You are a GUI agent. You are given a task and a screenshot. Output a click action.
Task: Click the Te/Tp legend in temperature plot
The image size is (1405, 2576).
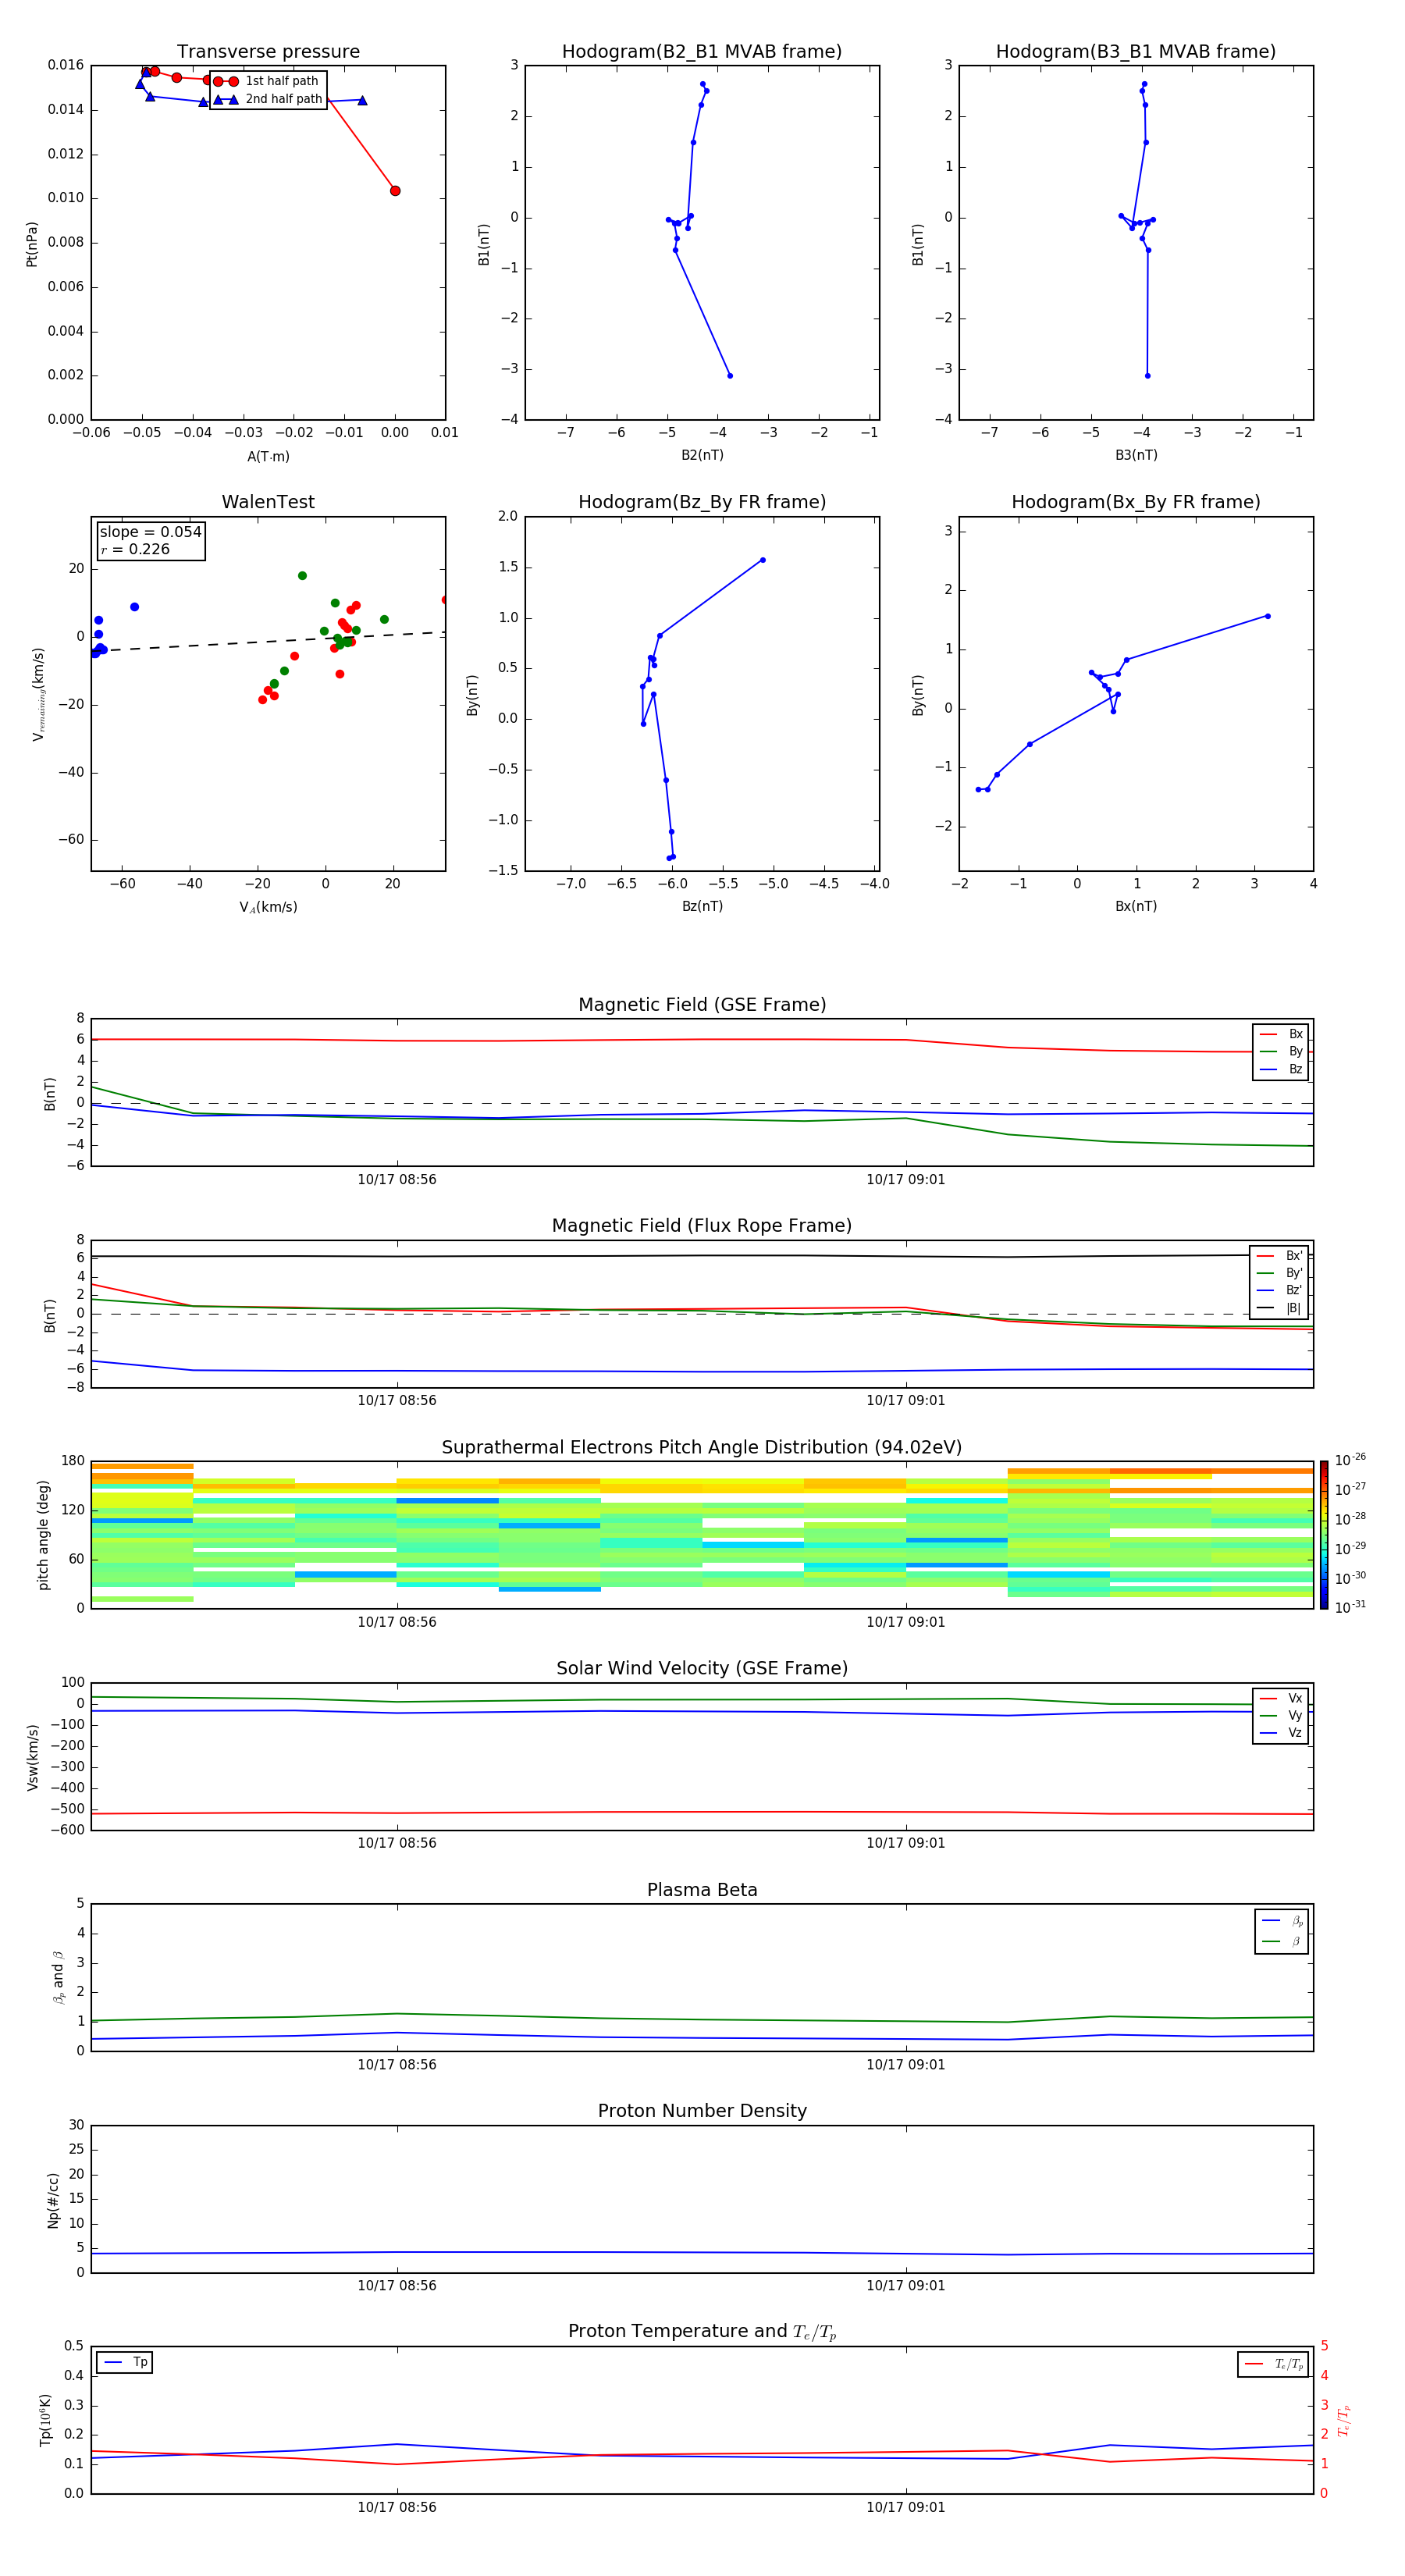pyautogui.click(x=1274, y=2364)
